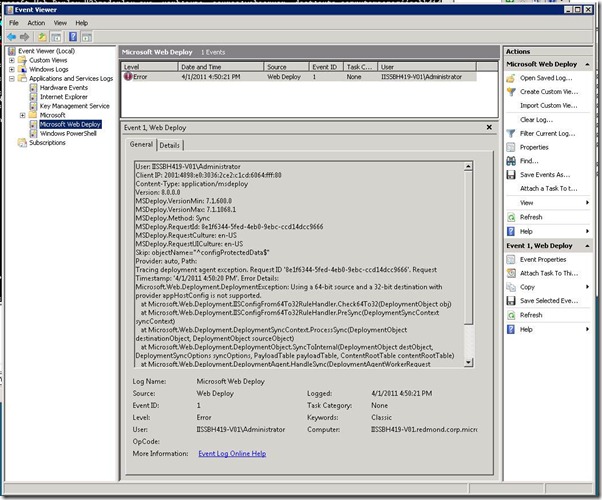The width and height of the screenshot is (602, 500).
Task: Click the red Error icon in event row
Action: click(128, 76)
